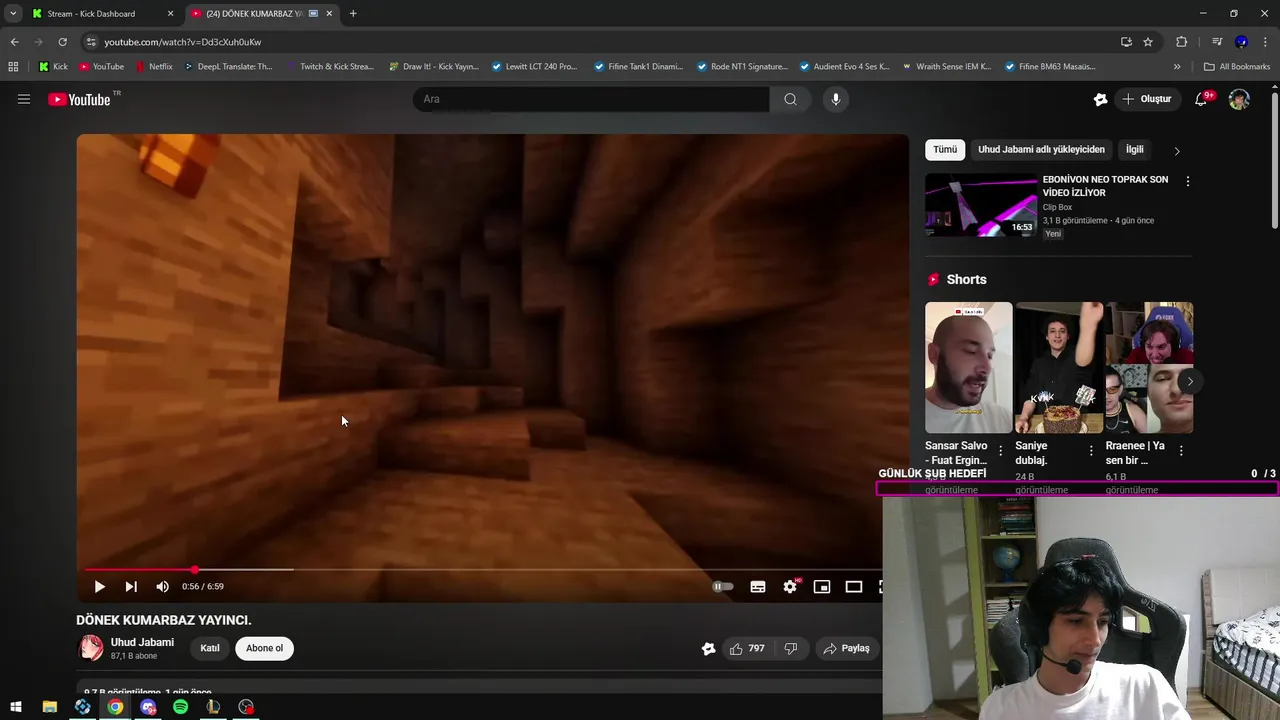This screenshot has height=720, width=1280.
Task: Open player settings gear
Action: [790, 587]
